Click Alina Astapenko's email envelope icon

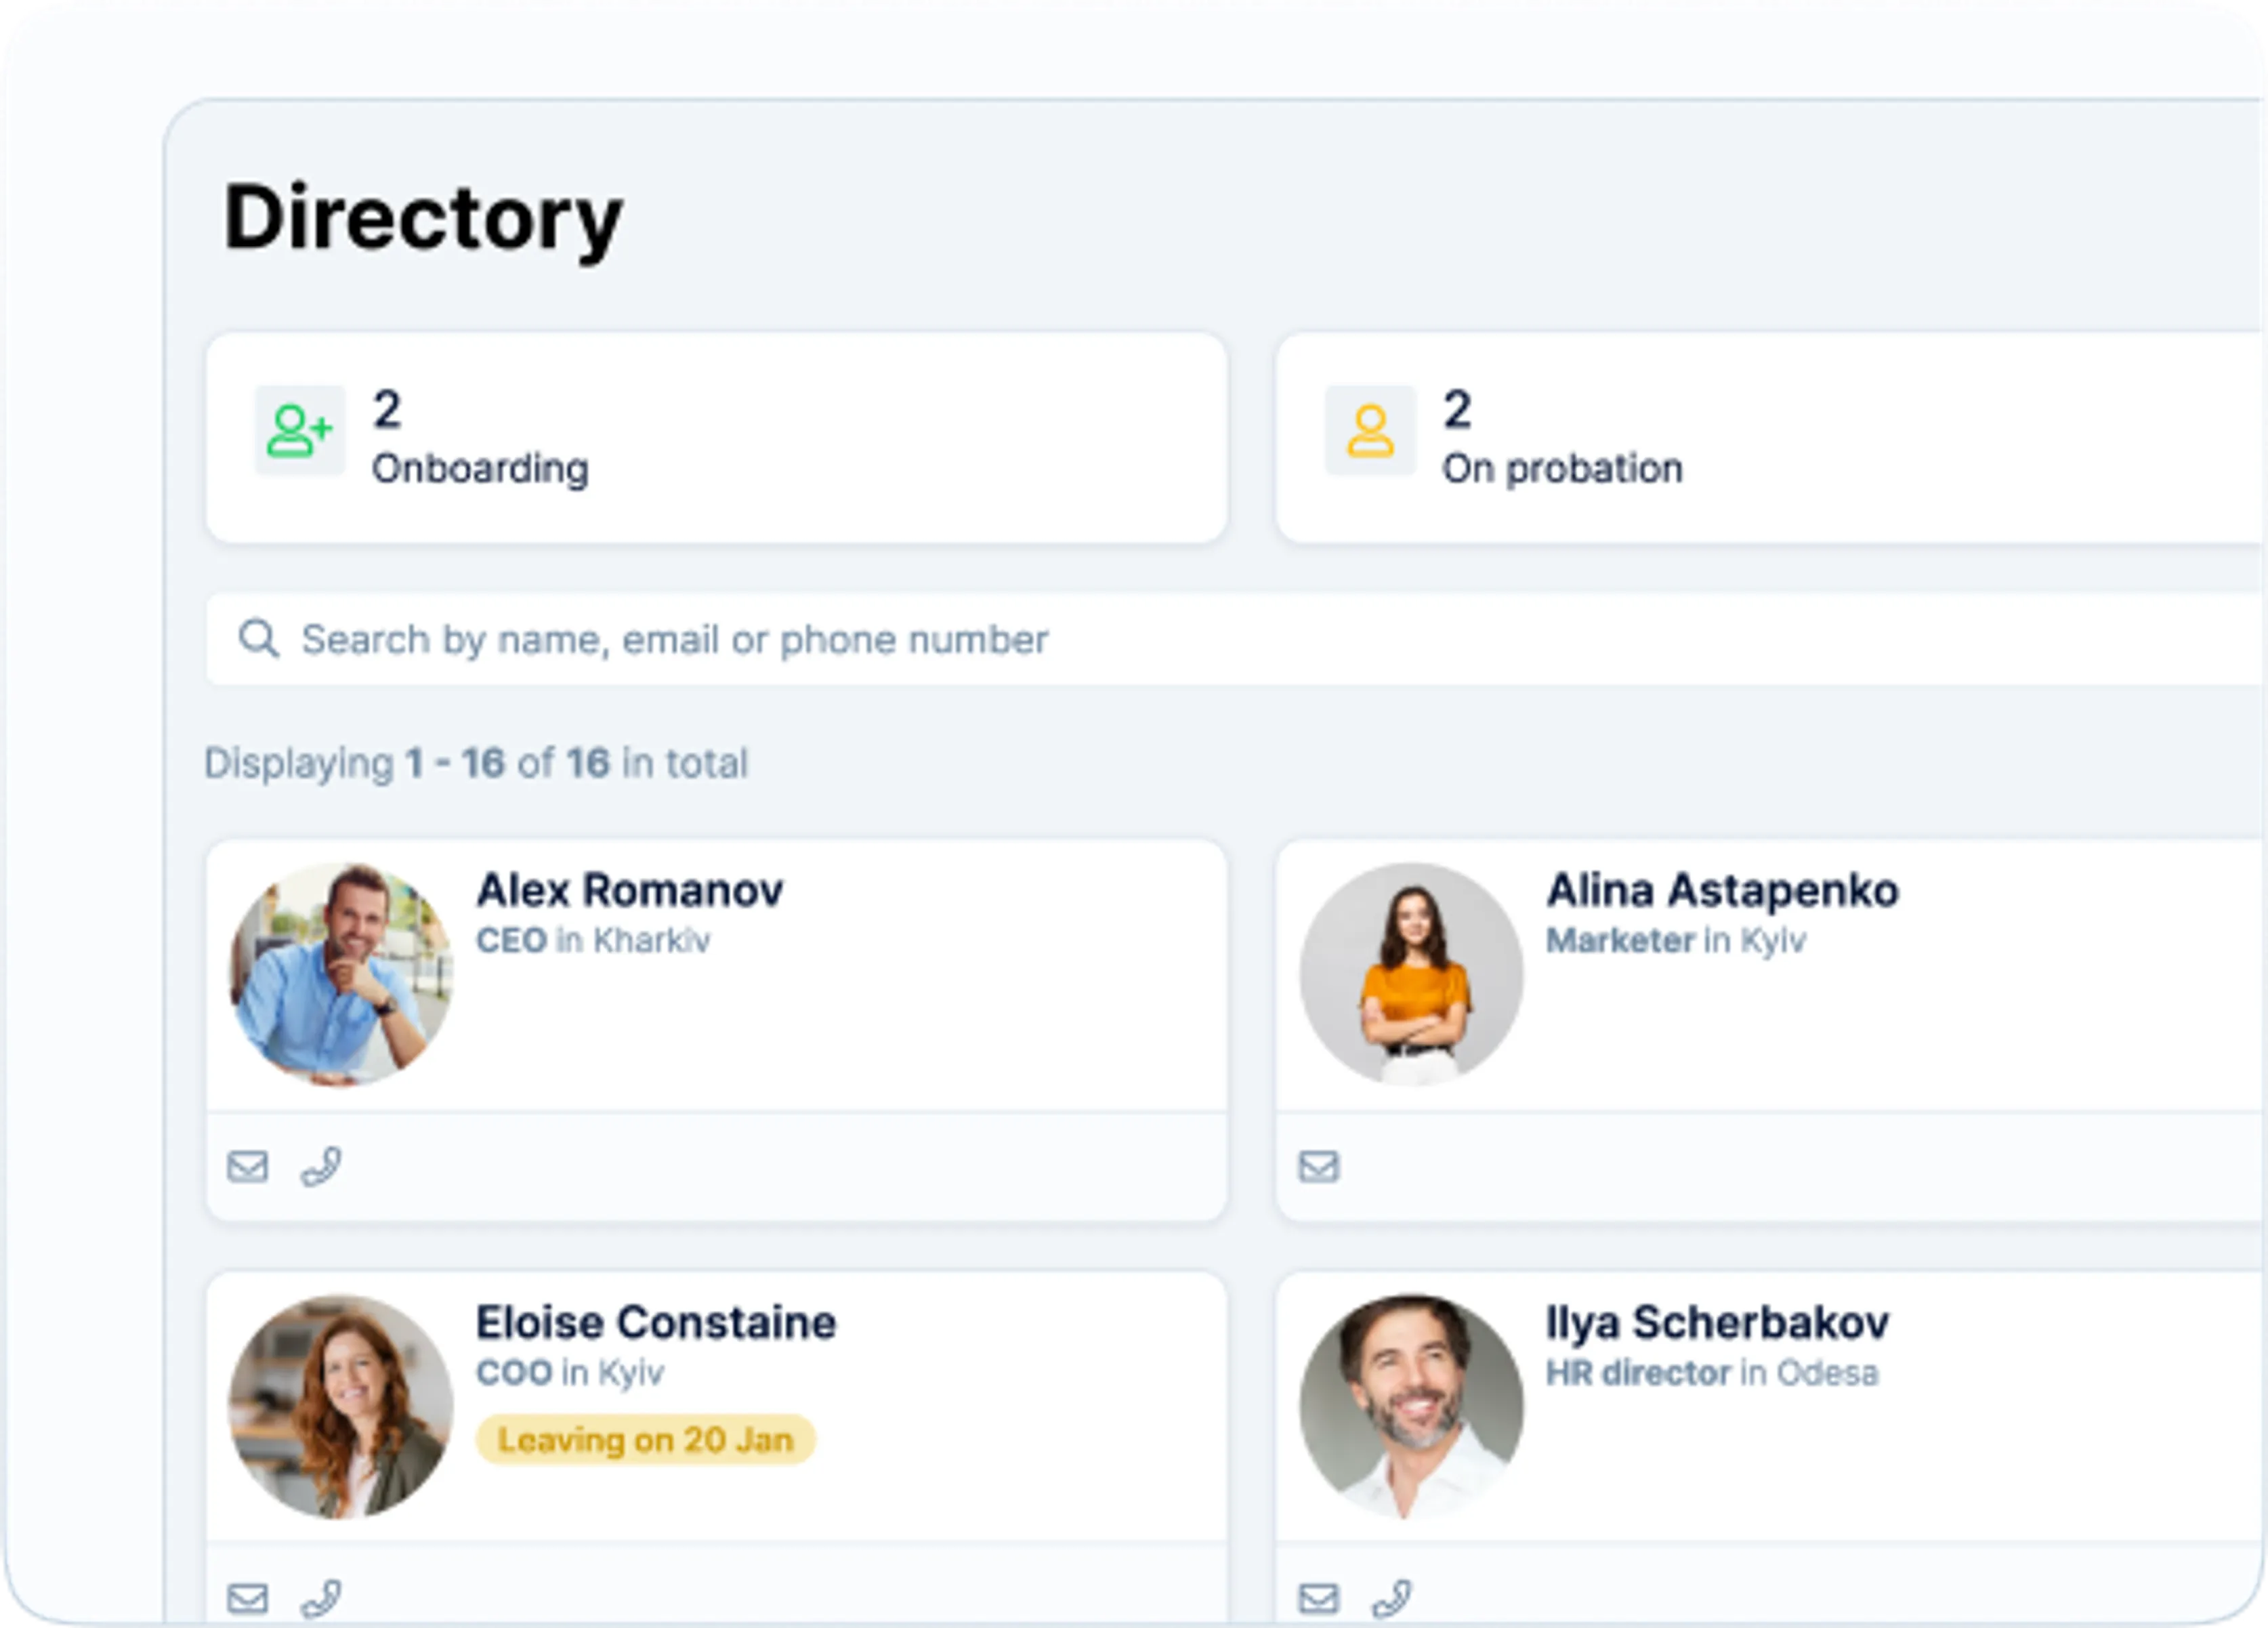pos(1318,1166)
